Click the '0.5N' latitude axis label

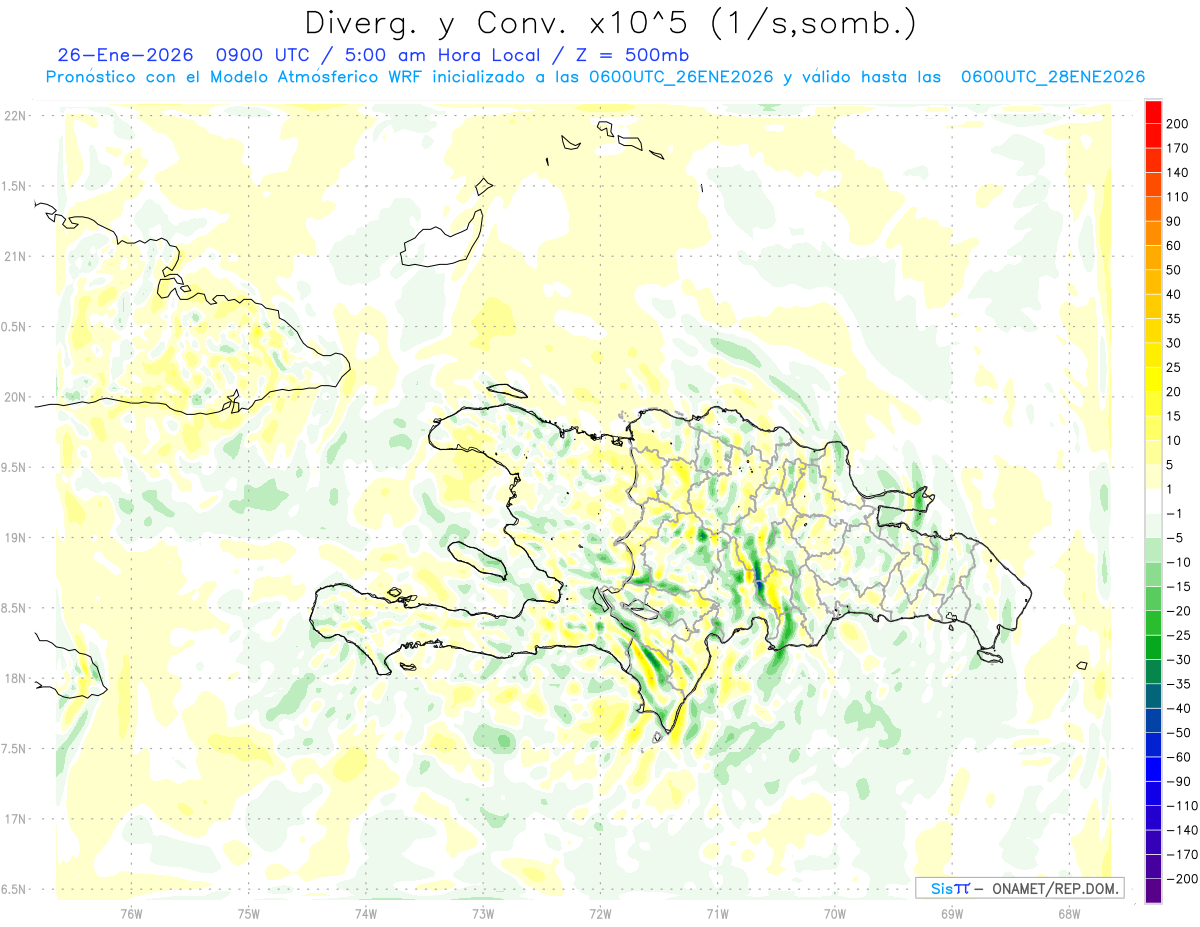(x=15, y=327)
